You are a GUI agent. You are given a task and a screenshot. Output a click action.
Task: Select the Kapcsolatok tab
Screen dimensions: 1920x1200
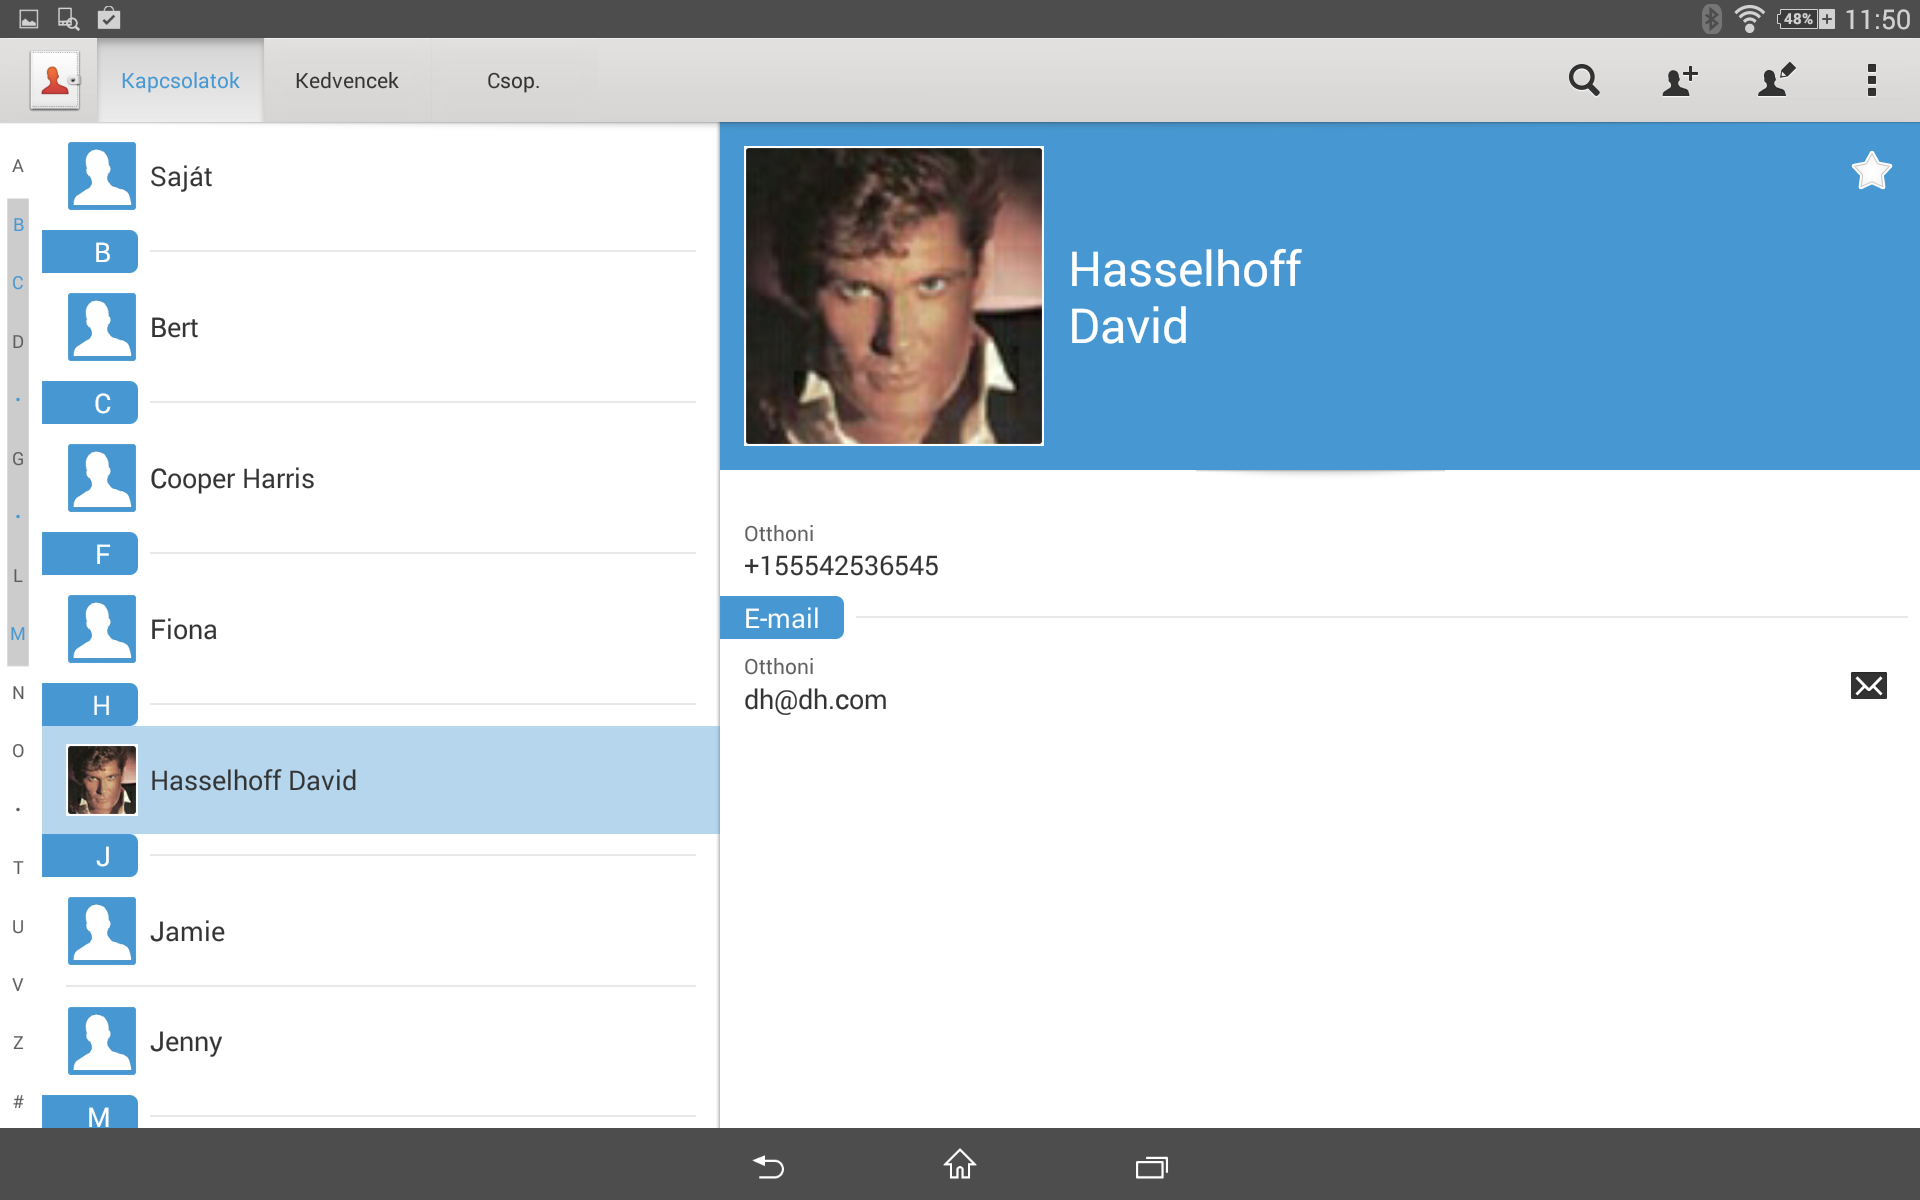pos(180,81)
